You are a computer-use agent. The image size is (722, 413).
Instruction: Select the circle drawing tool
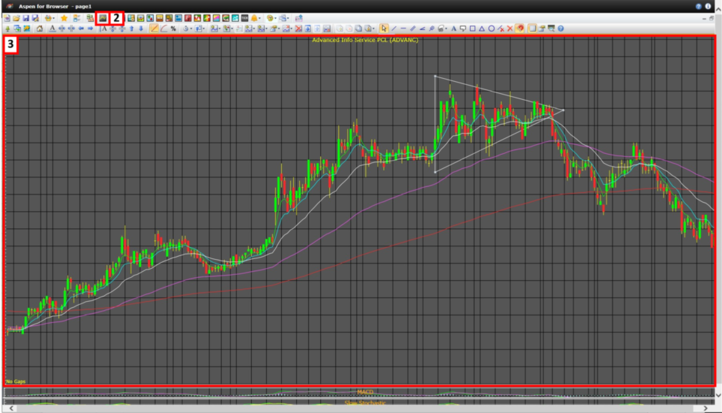491,28
